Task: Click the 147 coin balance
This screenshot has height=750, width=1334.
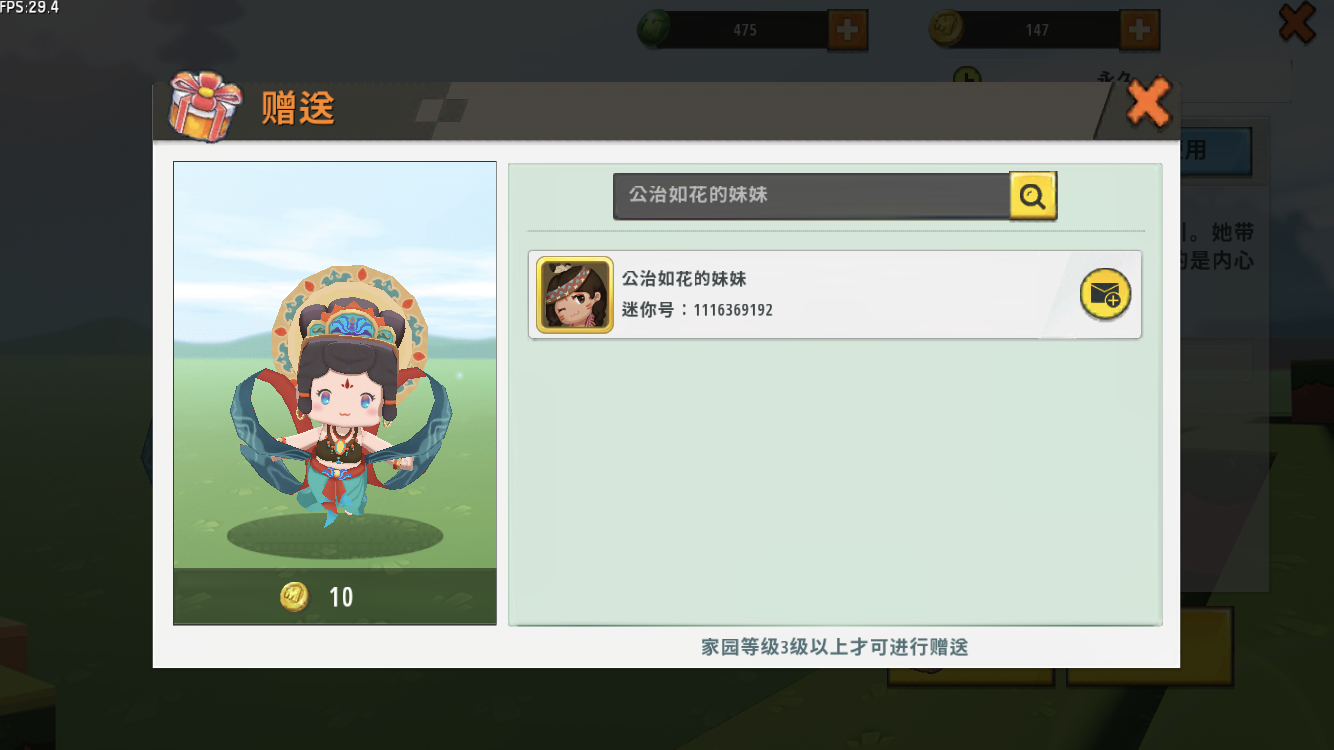Action: pyautogui.click(x=1037, y=30)
